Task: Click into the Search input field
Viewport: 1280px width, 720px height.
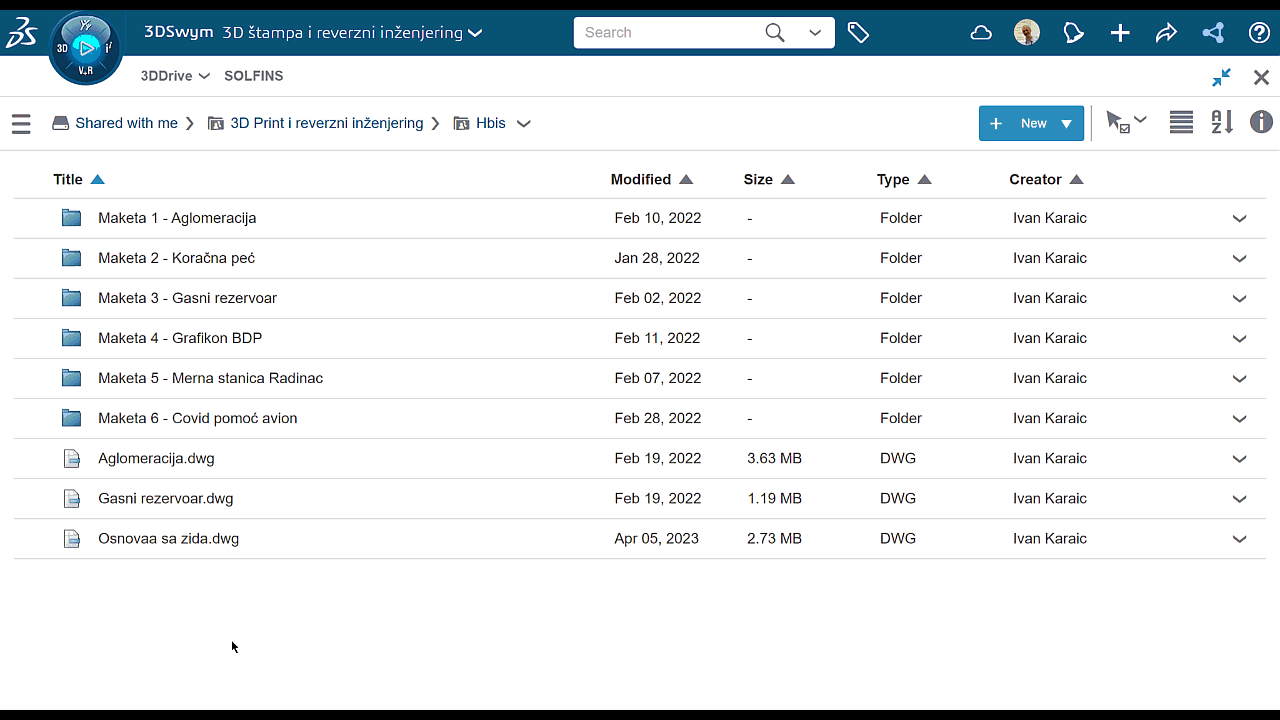Action: [665, 33]
